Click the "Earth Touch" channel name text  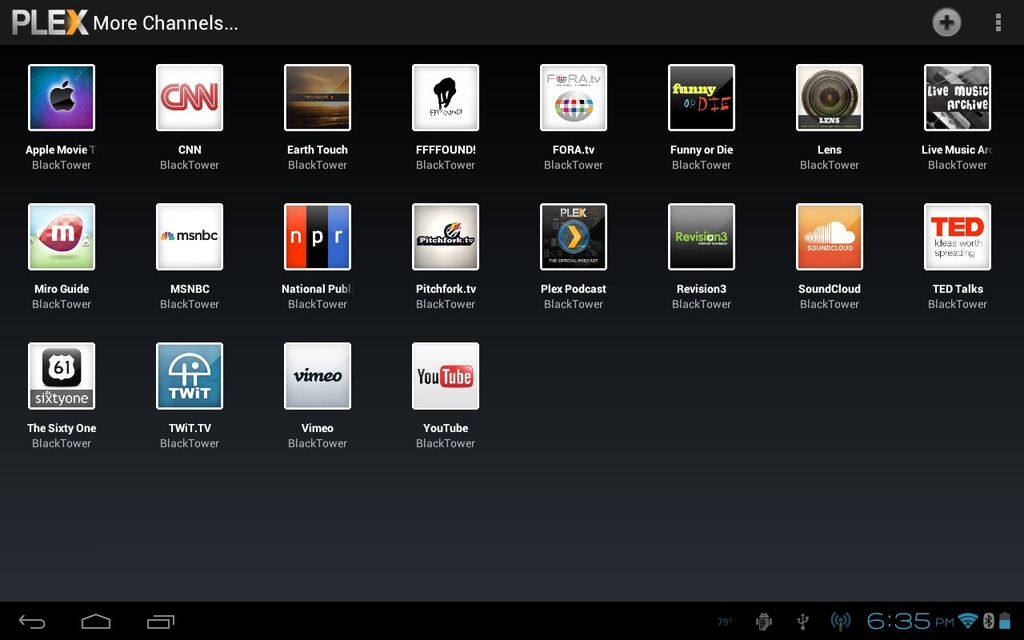pyautogui.click(x=317, y=150)
